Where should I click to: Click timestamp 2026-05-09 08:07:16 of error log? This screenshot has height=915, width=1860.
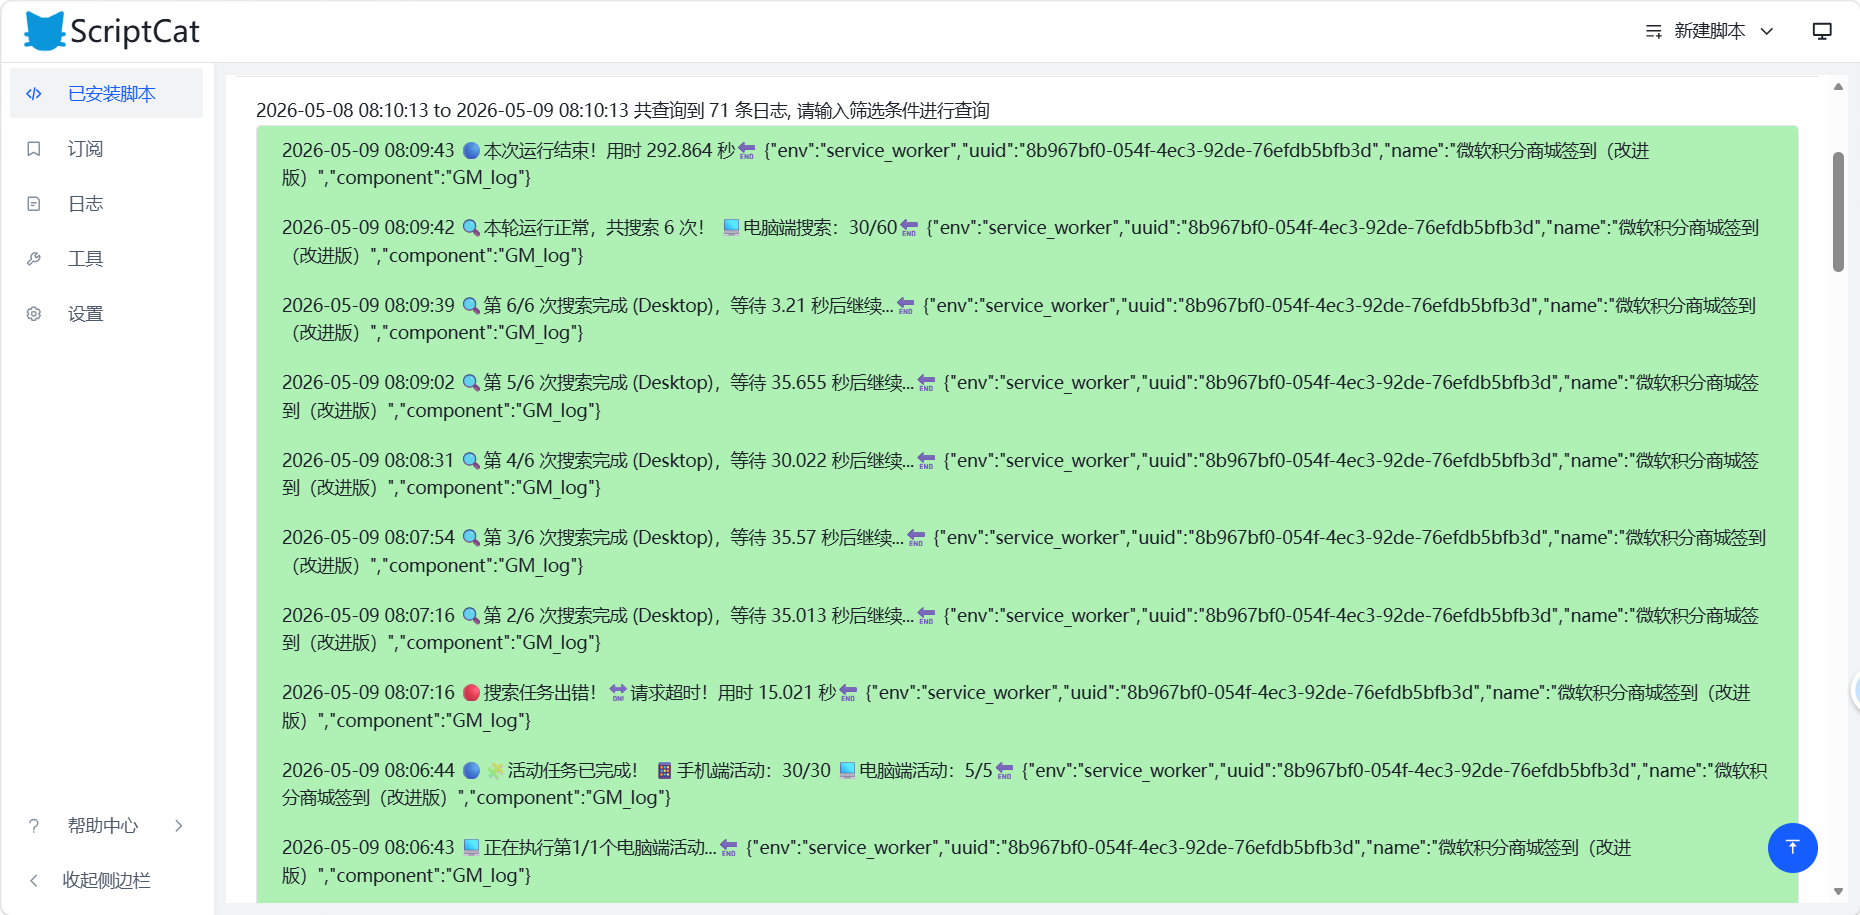(x=368, y=692)
